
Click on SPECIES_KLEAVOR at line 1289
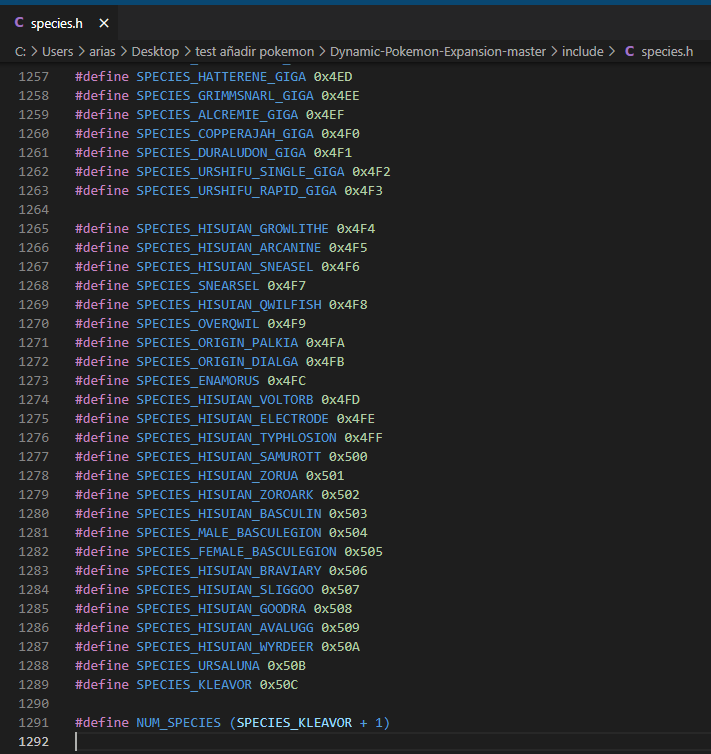[x=193, y=685]
